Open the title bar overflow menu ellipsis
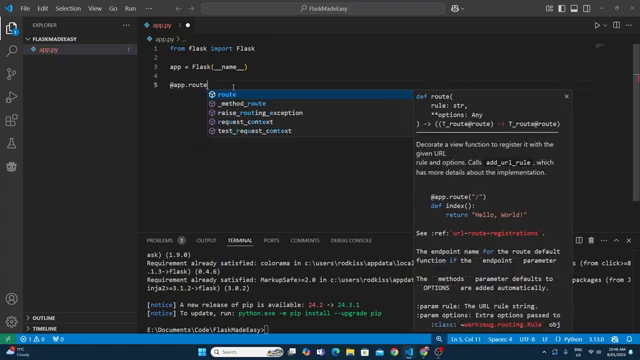The width and height of the screenshot is (640, 360). 149,8
